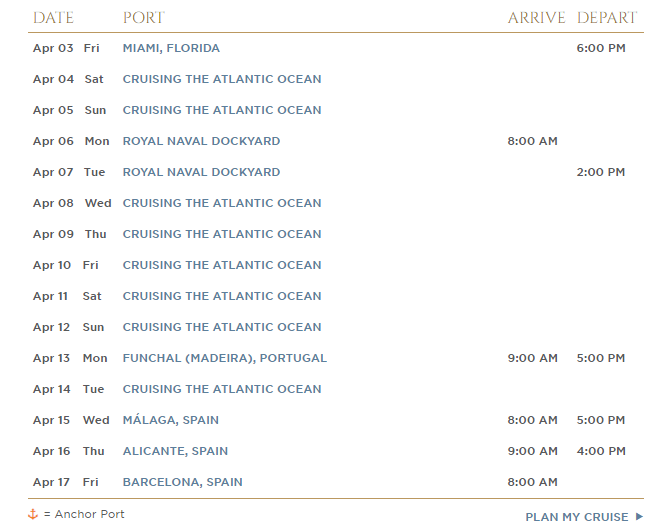The image size is (671, 531).
Task: Click Cruising the Atlantic Ocean on Apr 12
Action: pos(222,327)
